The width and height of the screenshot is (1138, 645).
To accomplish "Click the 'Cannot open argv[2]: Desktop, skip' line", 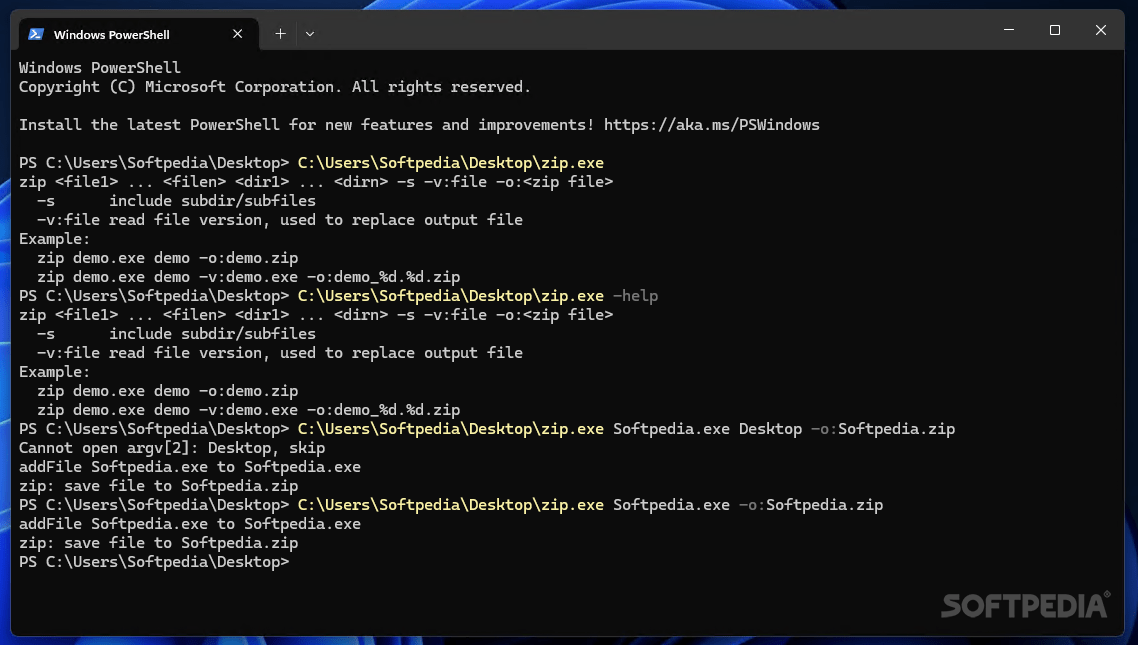I will click(172, 448).
